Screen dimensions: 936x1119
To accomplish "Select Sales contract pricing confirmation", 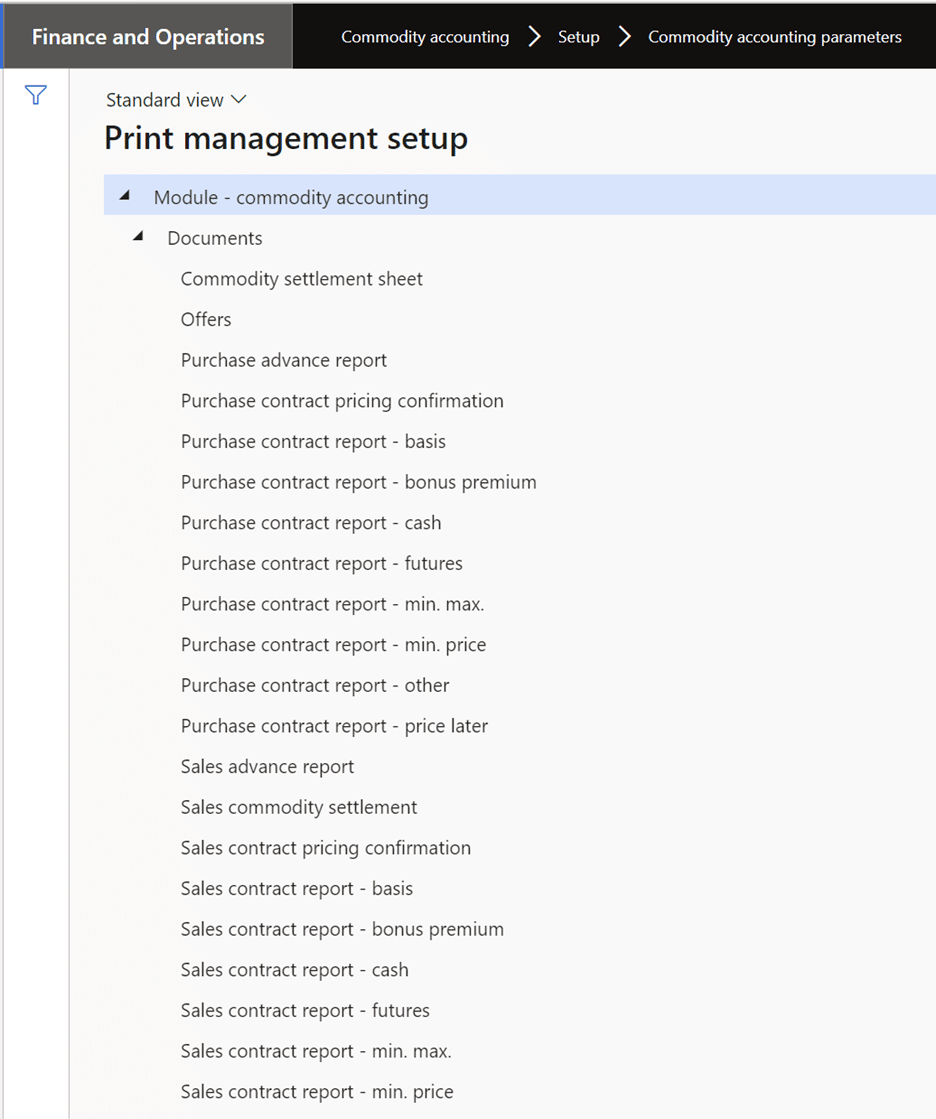I will (325, 847).
